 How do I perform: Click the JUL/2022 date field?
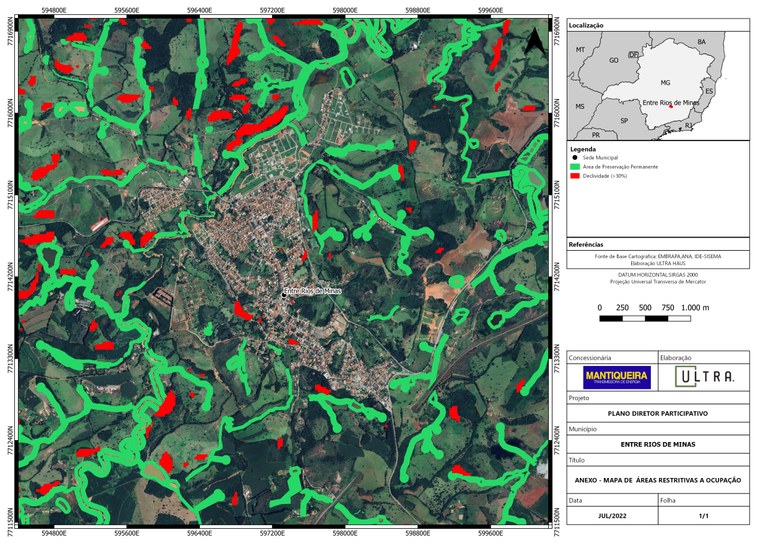[x=610, y=515]
